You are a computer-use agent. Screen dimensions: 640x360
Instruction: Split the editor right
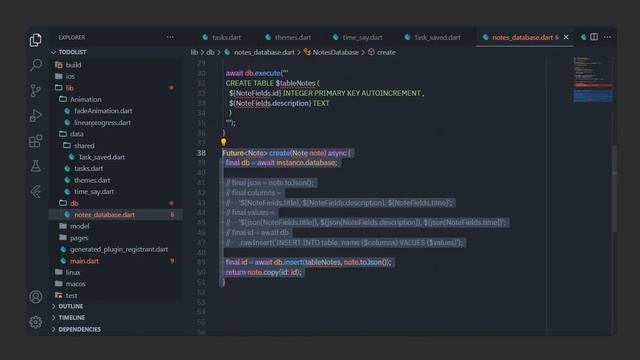click(x=594, y=37)
